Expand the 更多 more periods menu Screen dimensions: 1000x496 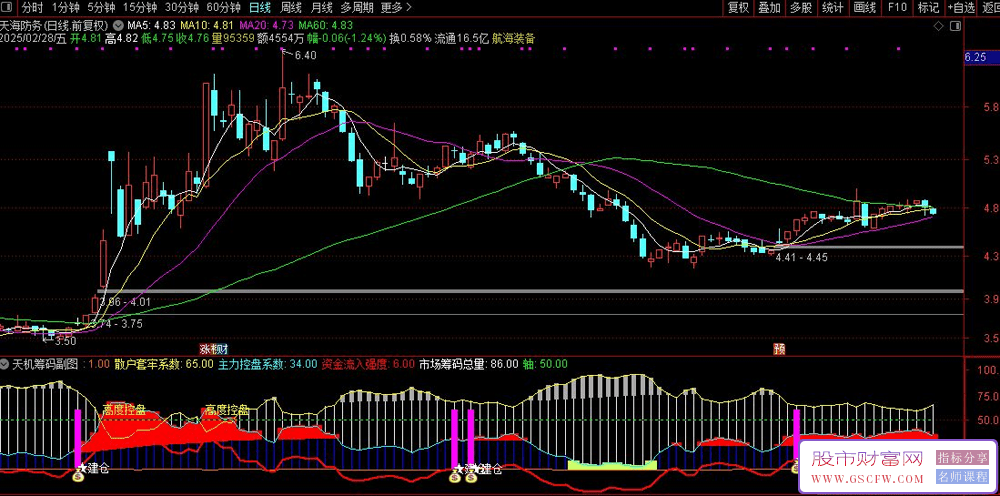point(395,8)
